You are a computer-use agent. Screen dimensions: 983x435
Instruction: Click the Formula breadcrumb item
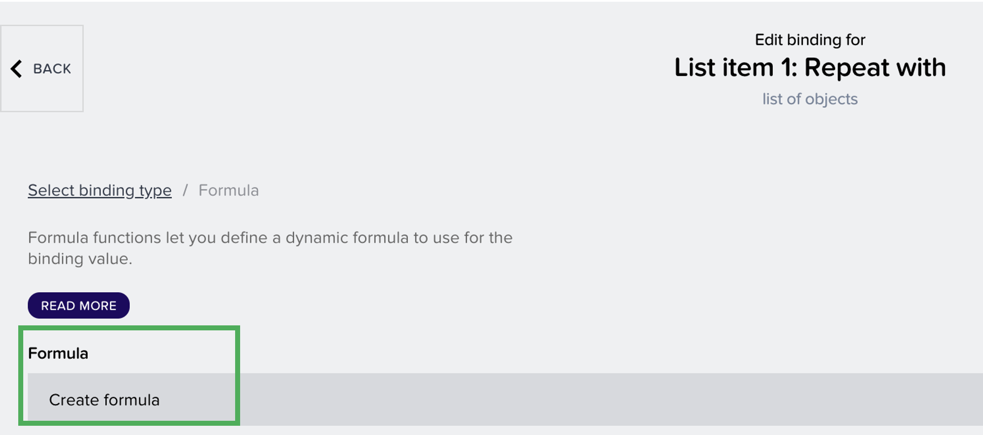tap(228, 190)
